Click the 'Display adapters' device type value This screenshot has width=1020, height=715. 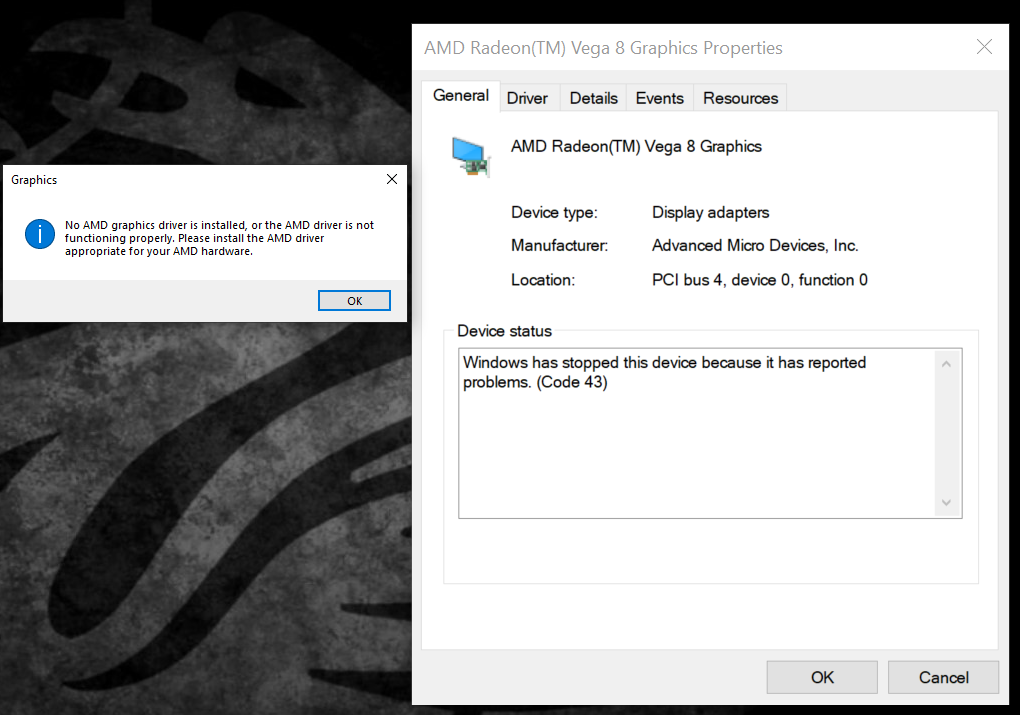[710, 213]
